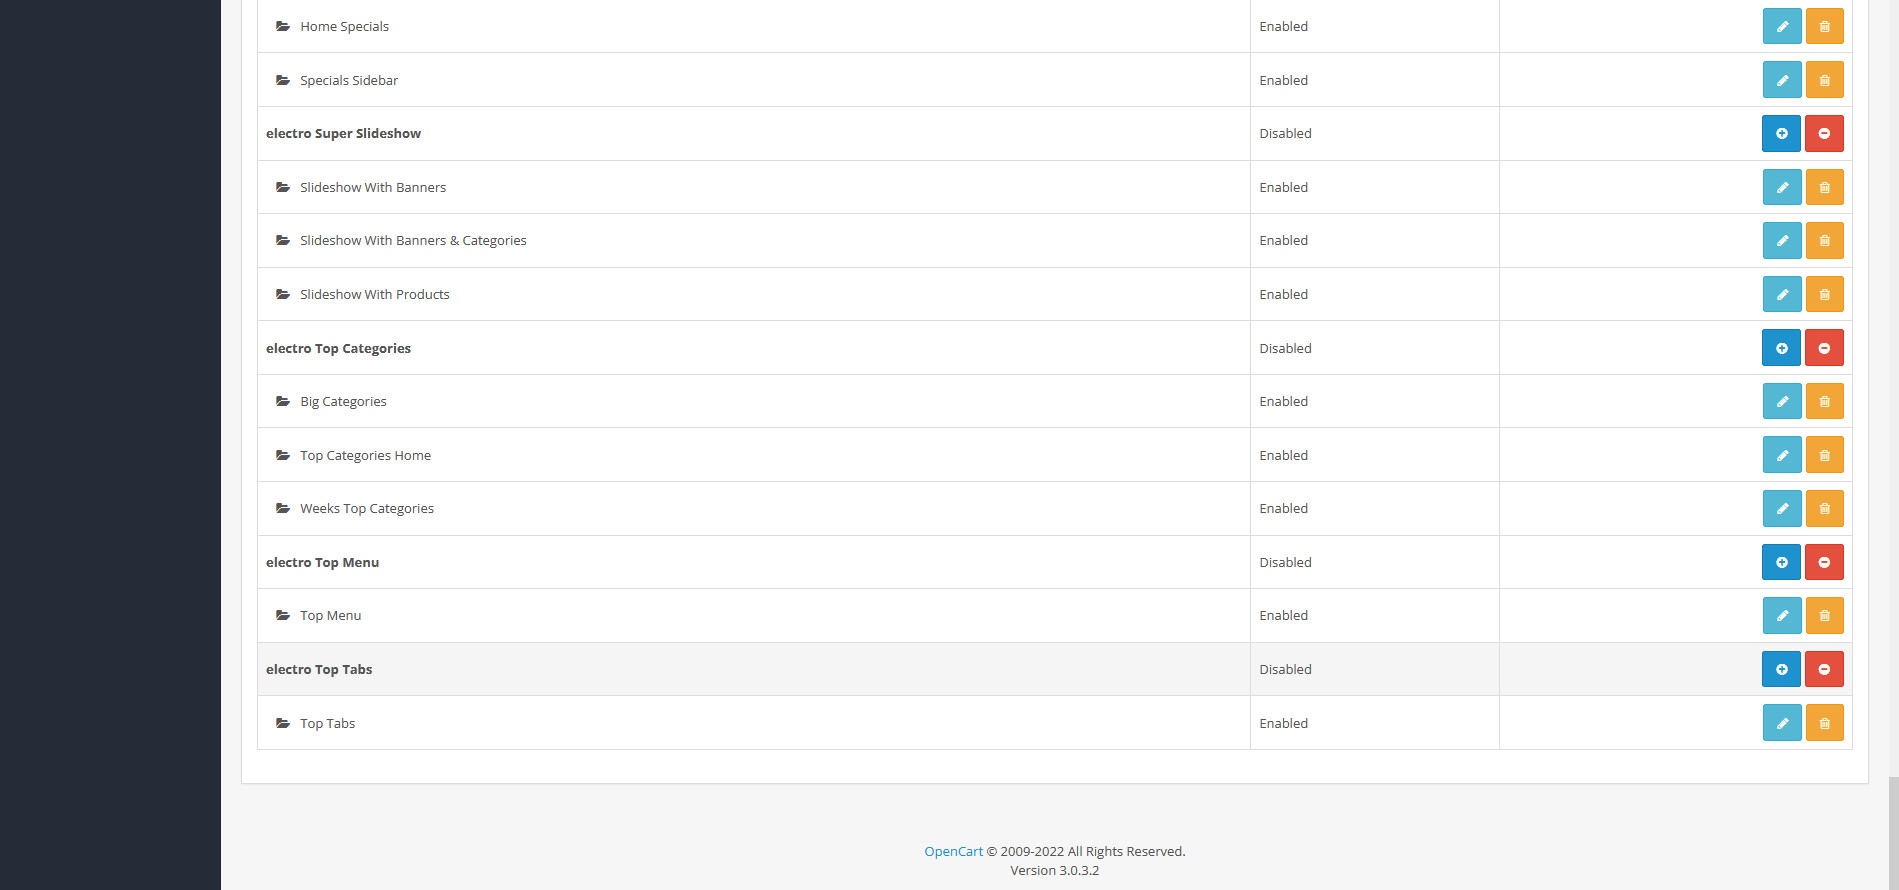Edit the Big Categories module
Screen dimensions: 1899x890
(x=1782, y=401)
